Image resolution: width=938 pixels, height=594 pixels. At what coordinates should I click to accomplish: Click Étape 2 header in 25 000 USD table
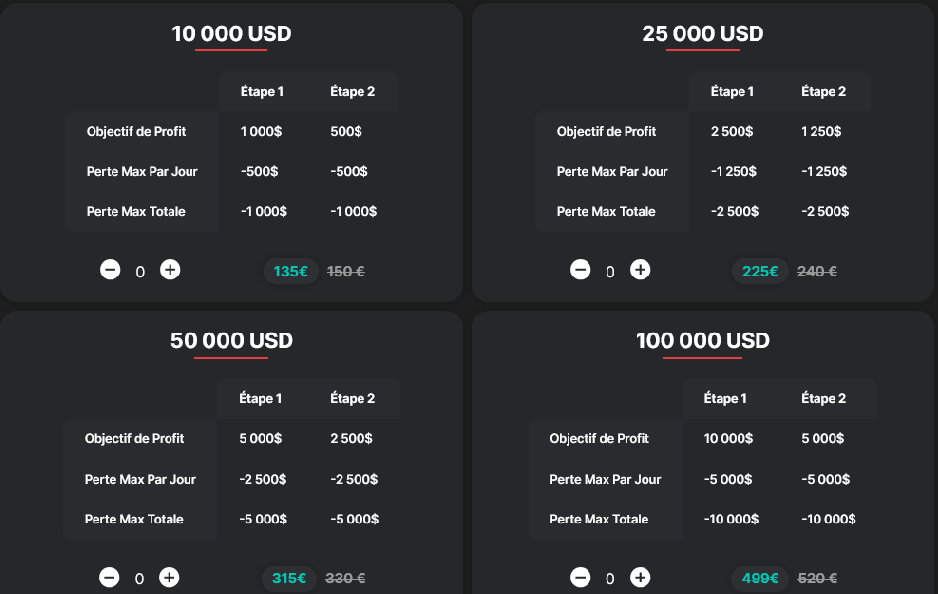823,92
